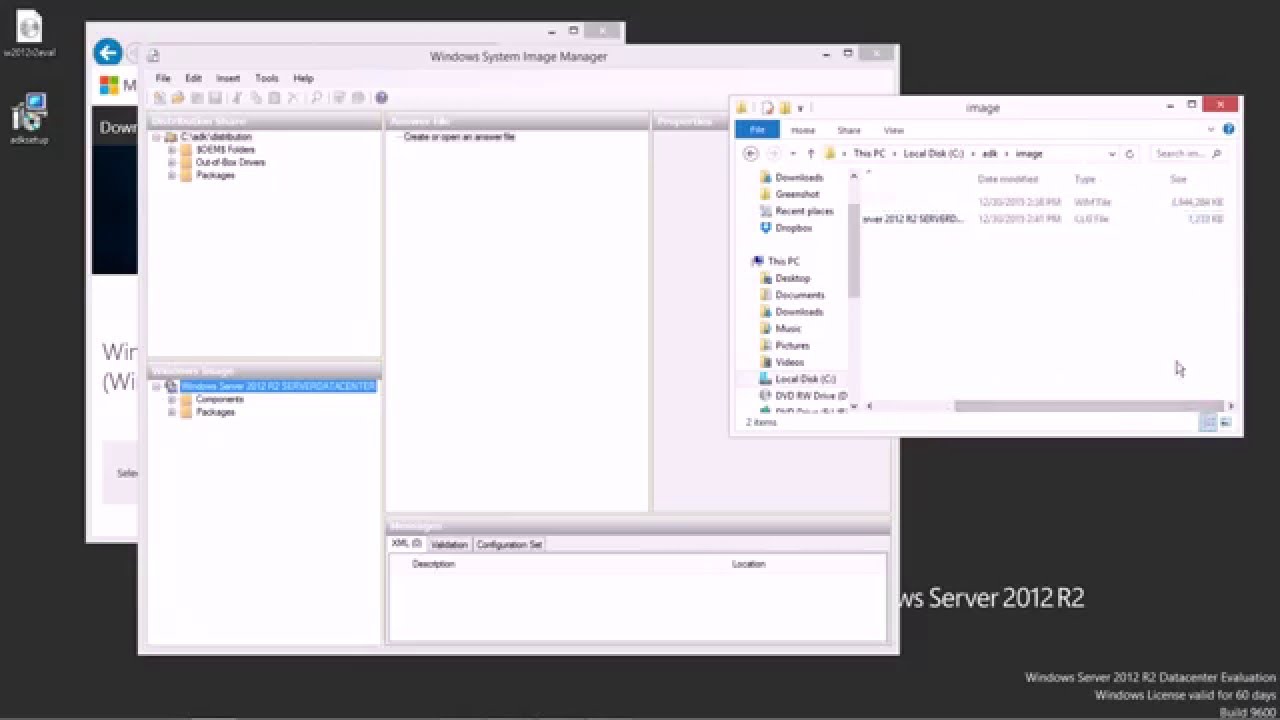Expand the $OEM$ Folders tree node
The width and height of the screenshot is (1280, 720).
[x=172, y=150]
